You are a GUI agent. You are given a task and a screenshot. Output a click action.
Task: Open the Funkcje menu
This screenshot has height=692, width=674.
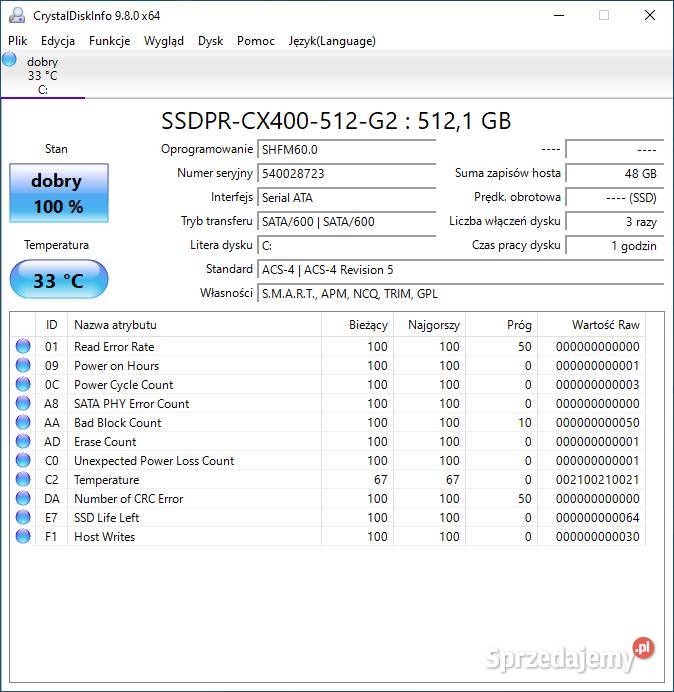pos(109,41)
